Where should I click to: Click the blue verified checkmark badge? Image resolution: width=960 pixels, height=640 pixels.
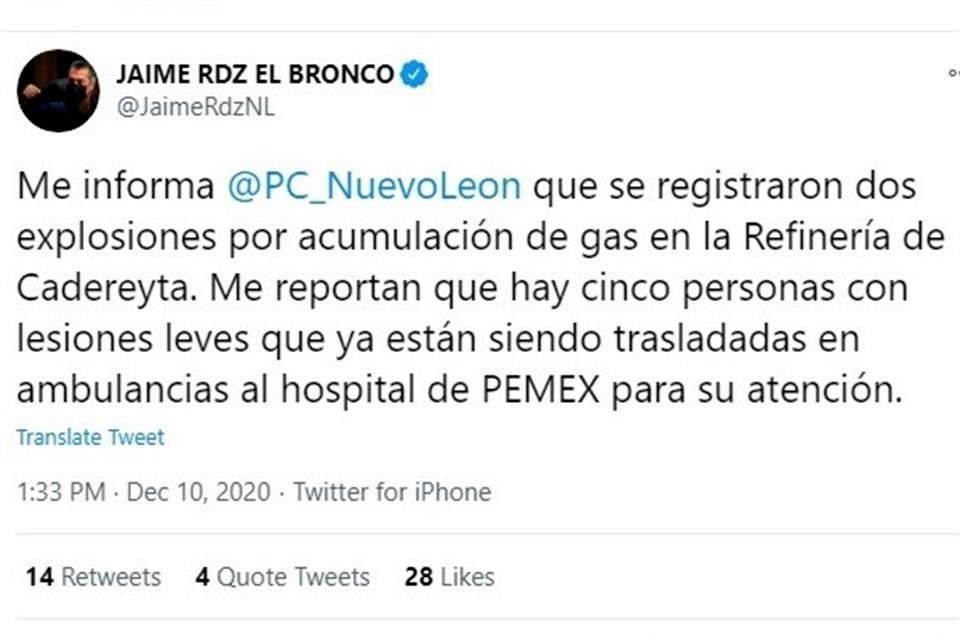(414, 74)
